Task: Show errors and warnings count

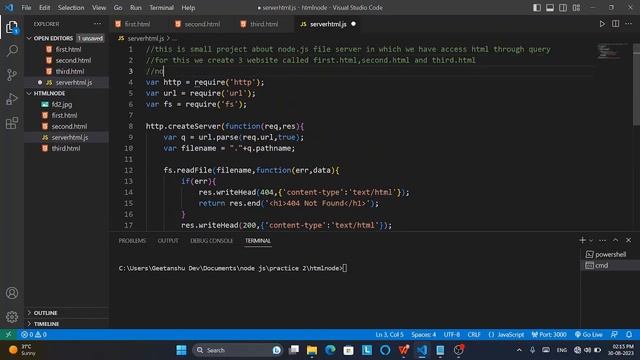Action: tap(34, 334)
